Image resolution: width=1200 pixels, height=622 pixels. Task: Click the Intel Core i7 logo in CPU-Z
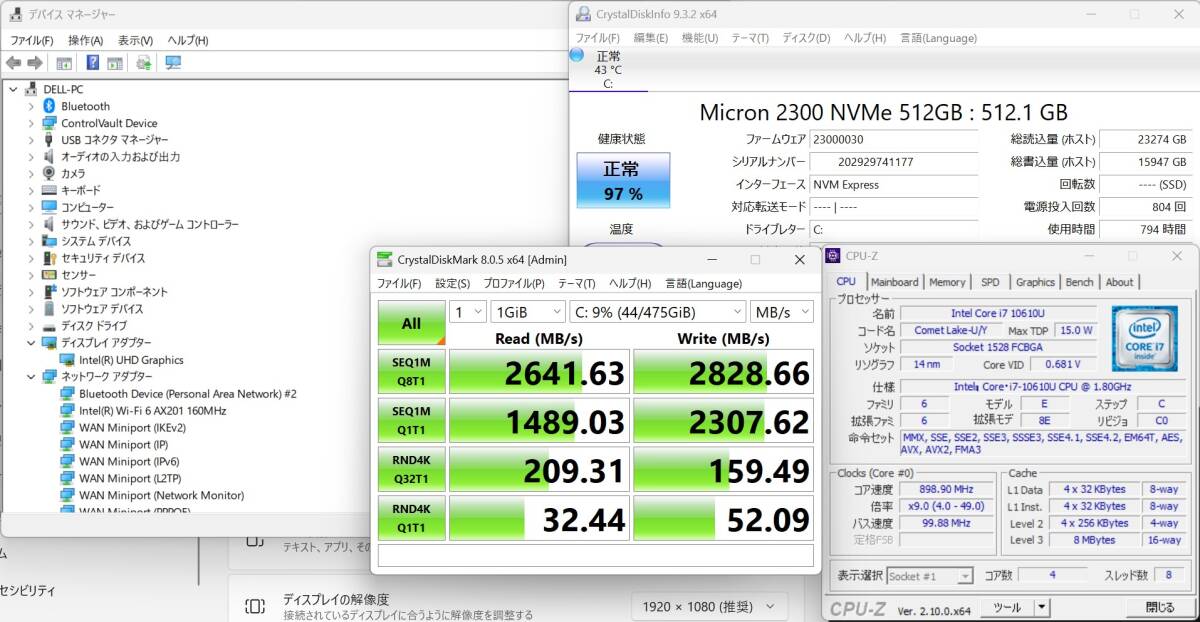coord(1144,338)
